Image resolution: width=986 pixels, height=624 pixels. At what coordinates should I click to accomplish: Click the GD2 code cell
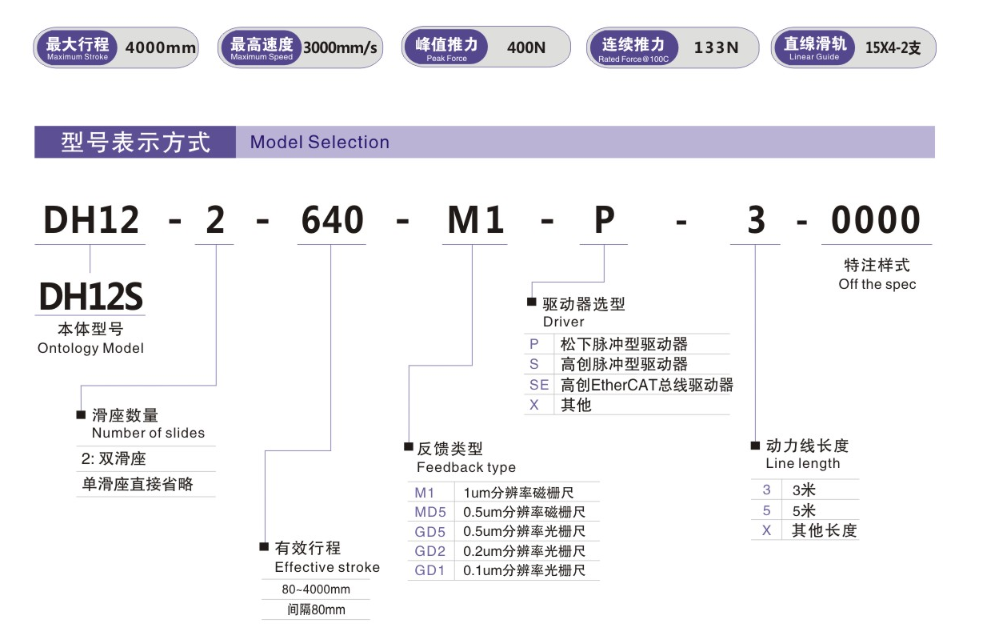(430, 551)
